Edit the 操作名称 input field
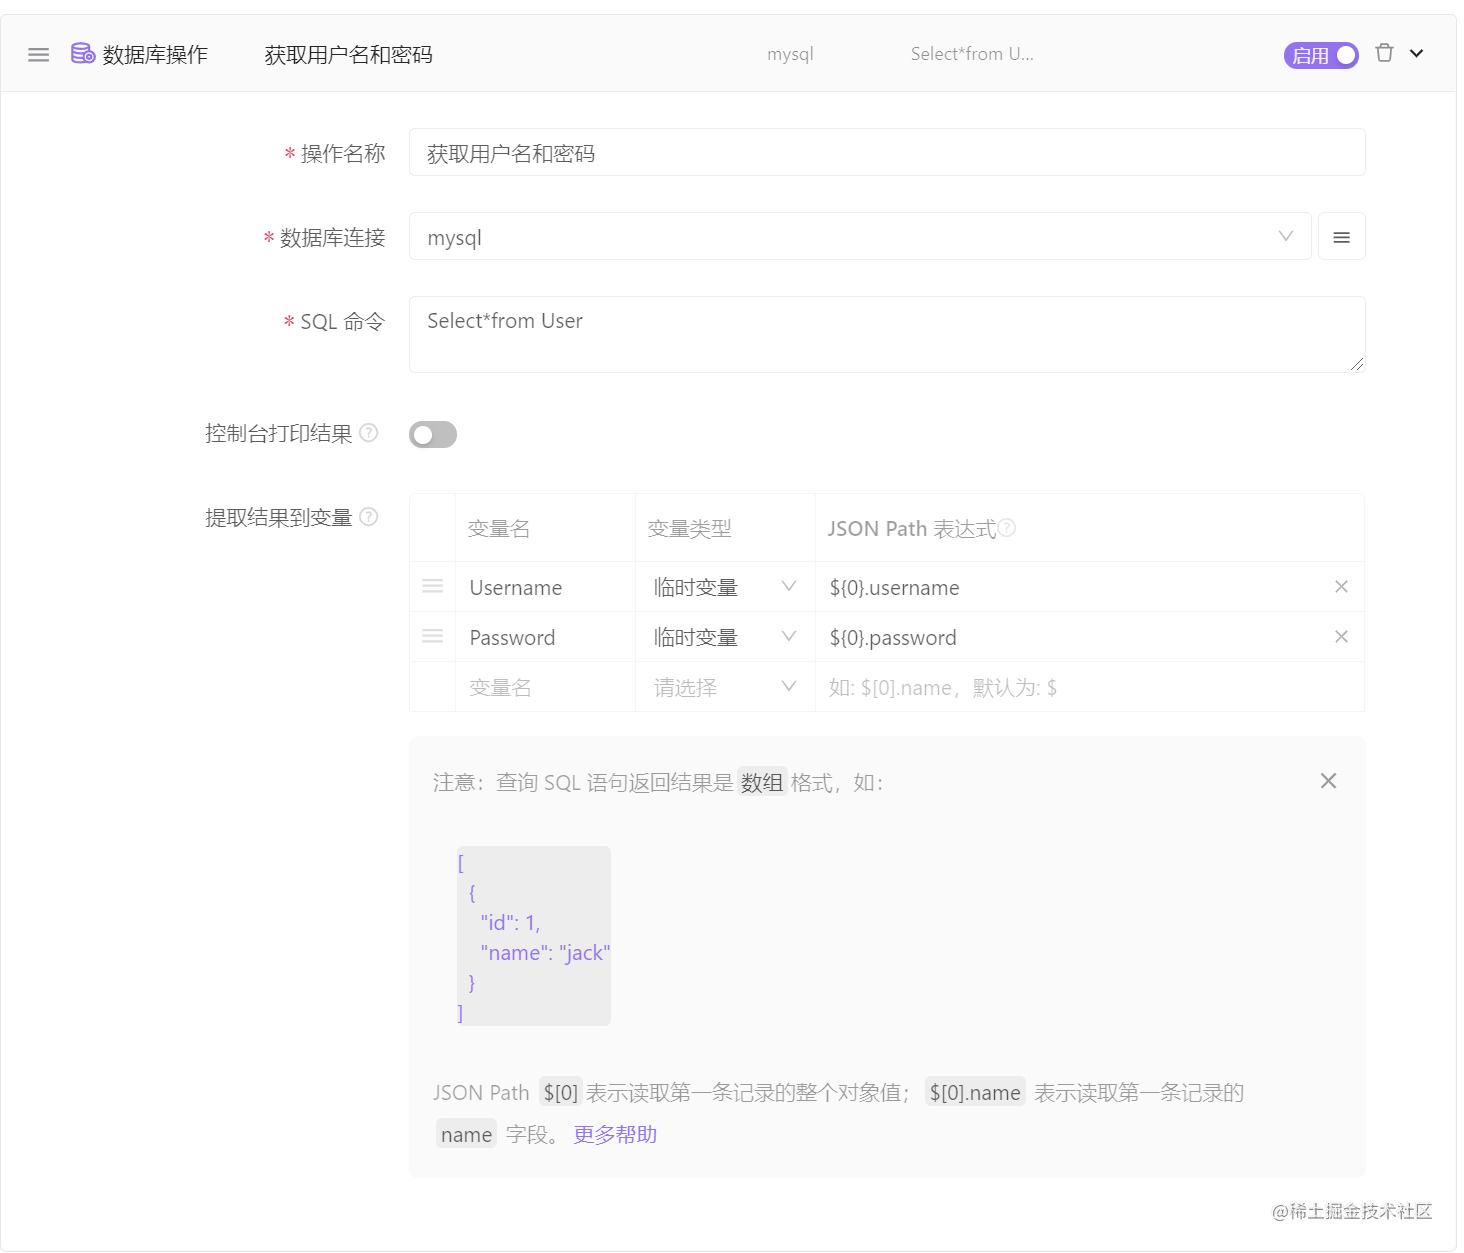This screenshot has height=1253, width=1464. pyautogui.click(x=887, y=152)
